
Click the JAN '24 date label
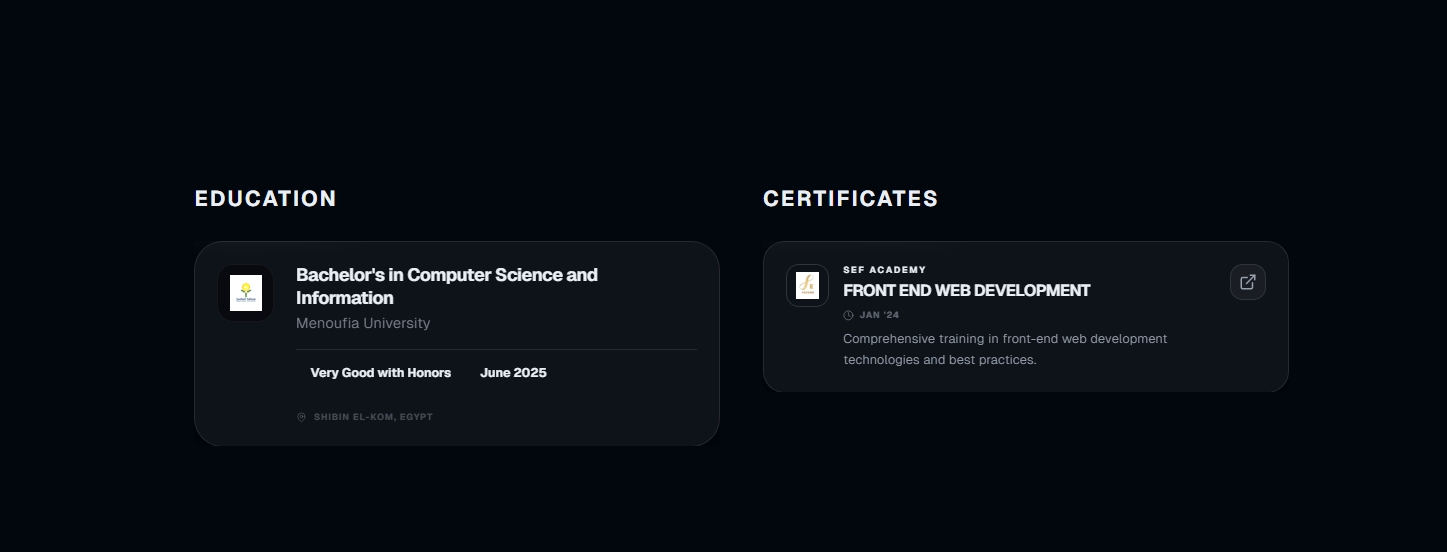point(879,315)
